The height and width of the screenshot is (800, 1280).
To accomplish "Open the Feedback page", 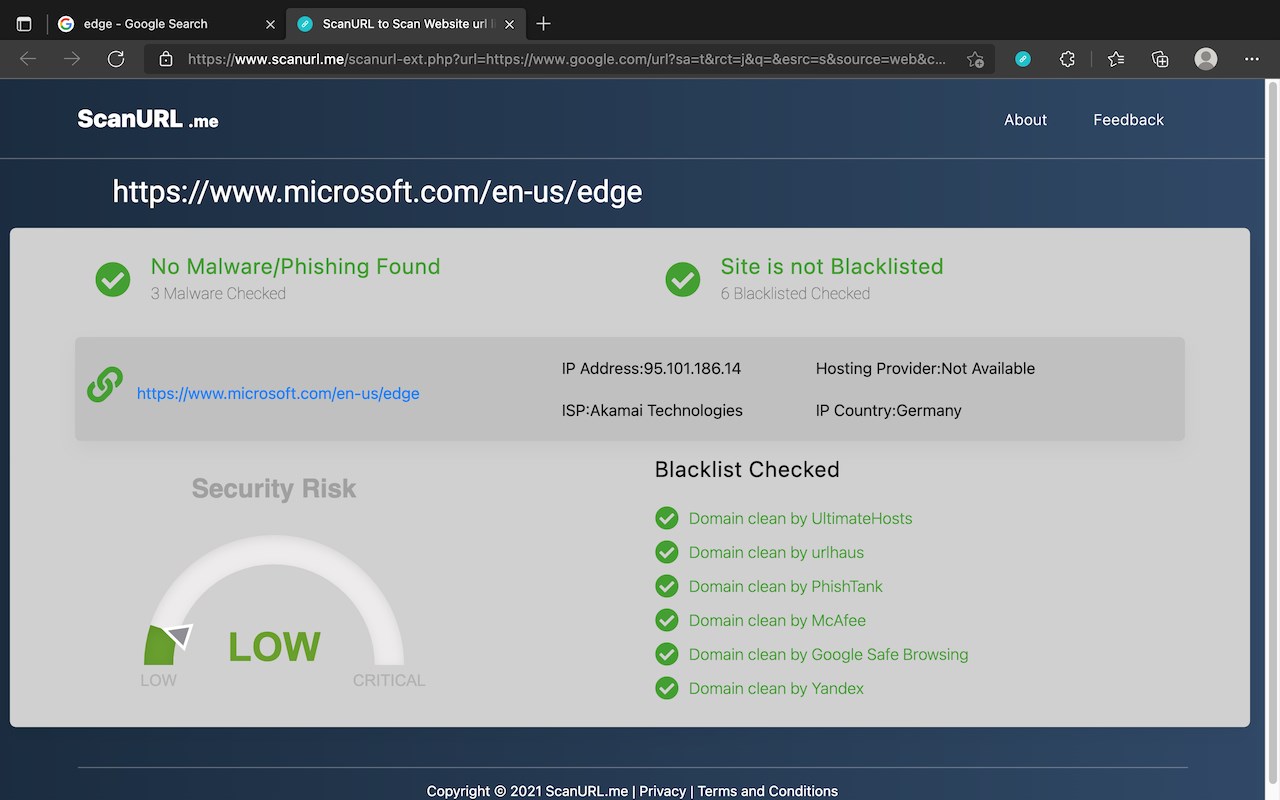I will (1128, 120).
